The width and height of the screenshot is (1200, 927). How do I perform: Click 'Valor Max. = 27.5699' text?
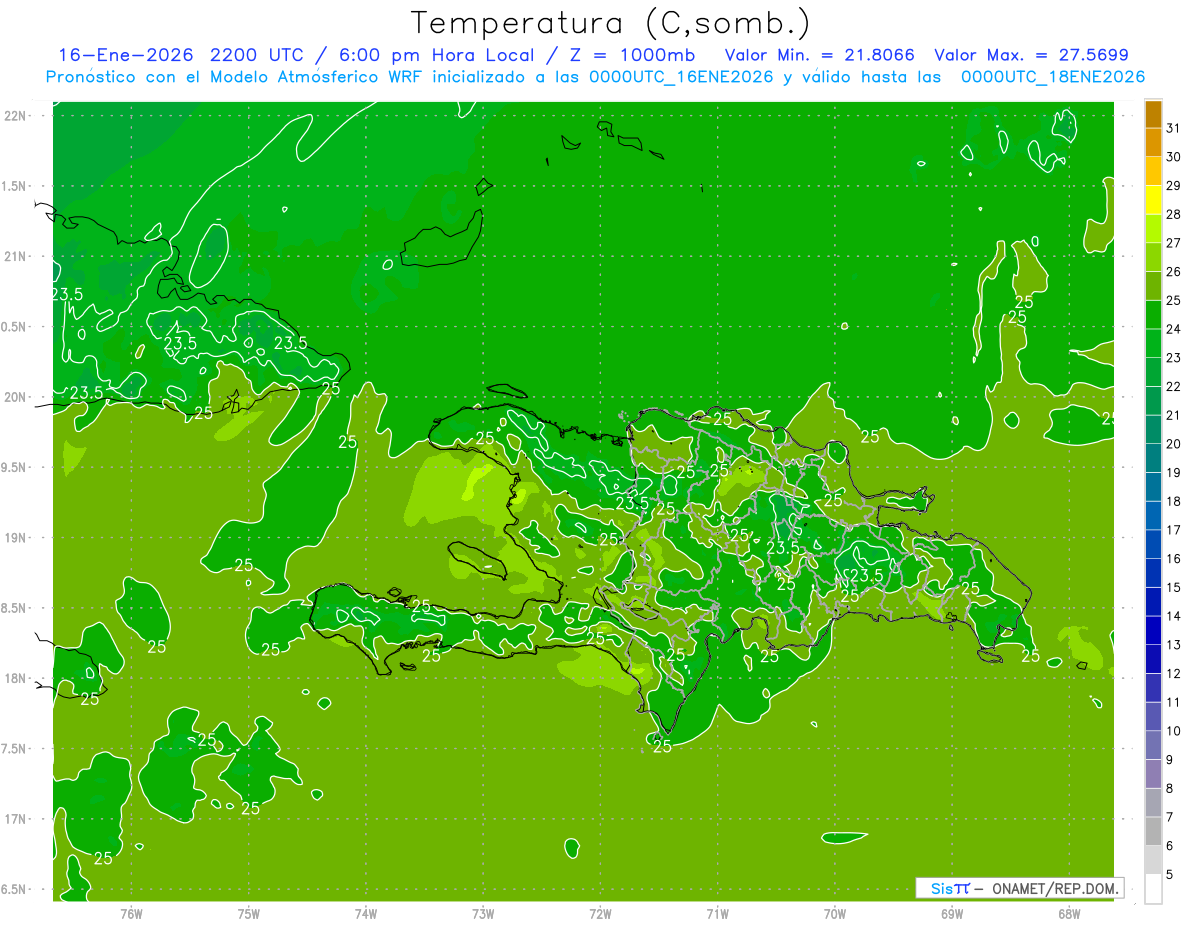1031,55
